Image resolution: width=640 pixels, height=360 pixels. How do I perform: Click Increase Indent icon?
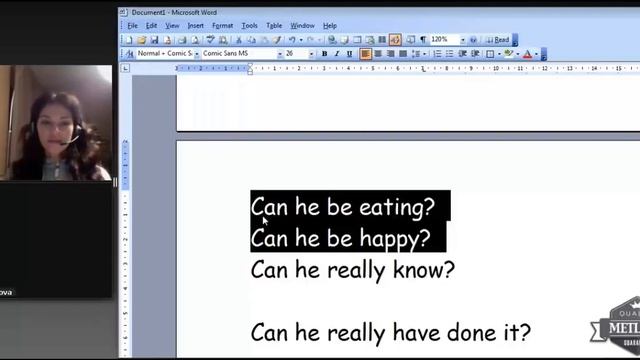[x=475, y=54]
